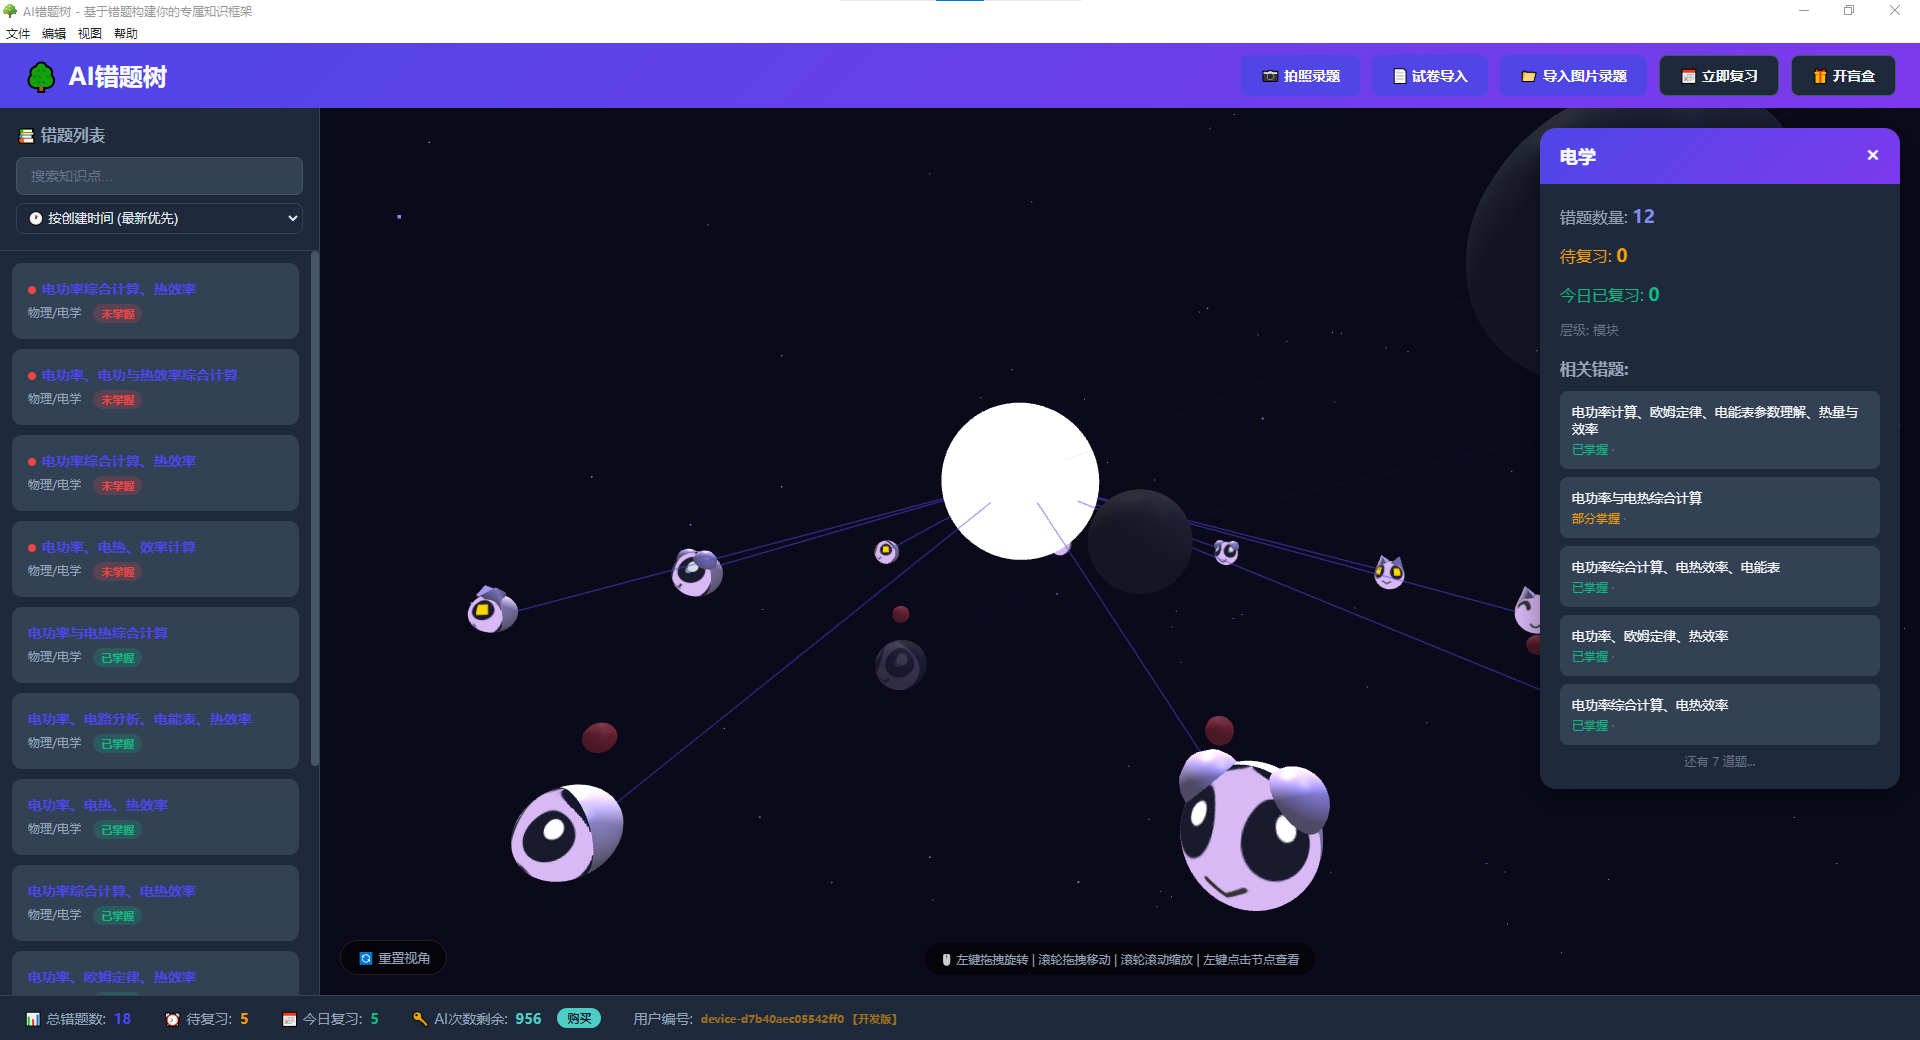The width and height of the screenshot is (1920, 1040).
Task: Open 电学 panel item 电功率、欧姆定律、热效率
Action: point(1719,645)
